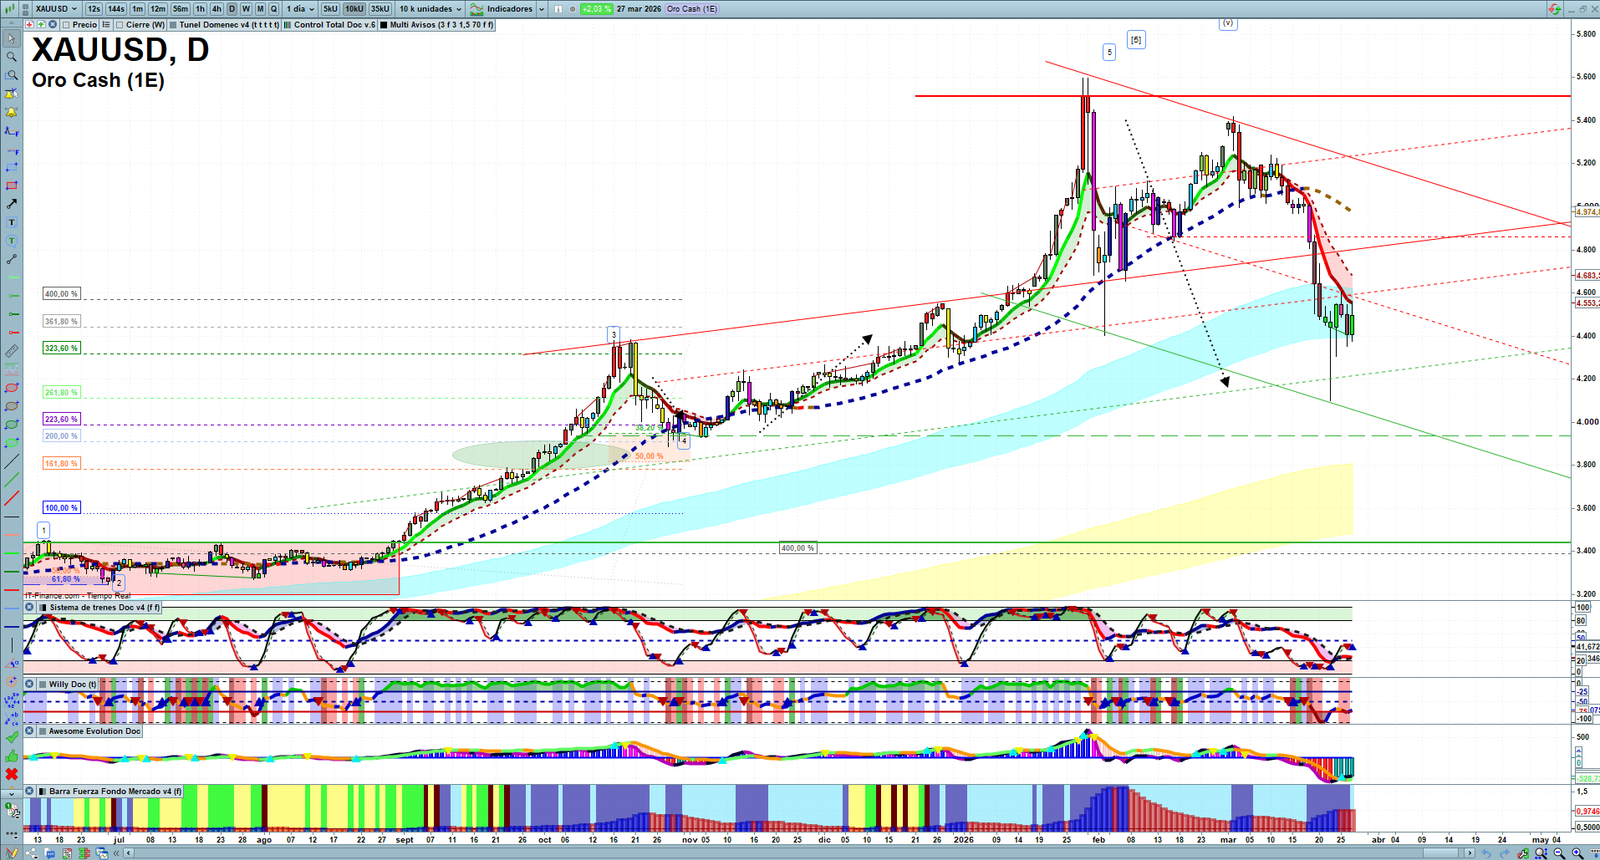Select the red diagonal line tool
Image resolution: width=1600 pixels, height=860 pixels.
click(x=11, y=498)
